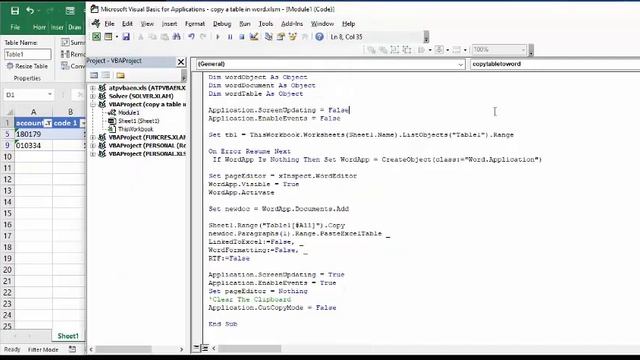
Task: Open the Debug menu
Action: [222, 24]
